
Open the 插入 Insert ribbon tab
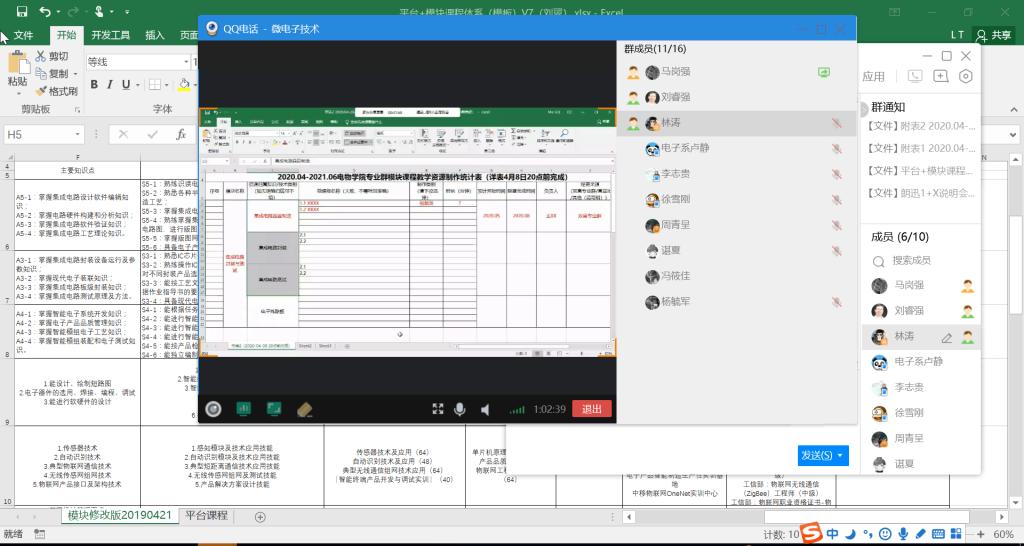[155, 35]
